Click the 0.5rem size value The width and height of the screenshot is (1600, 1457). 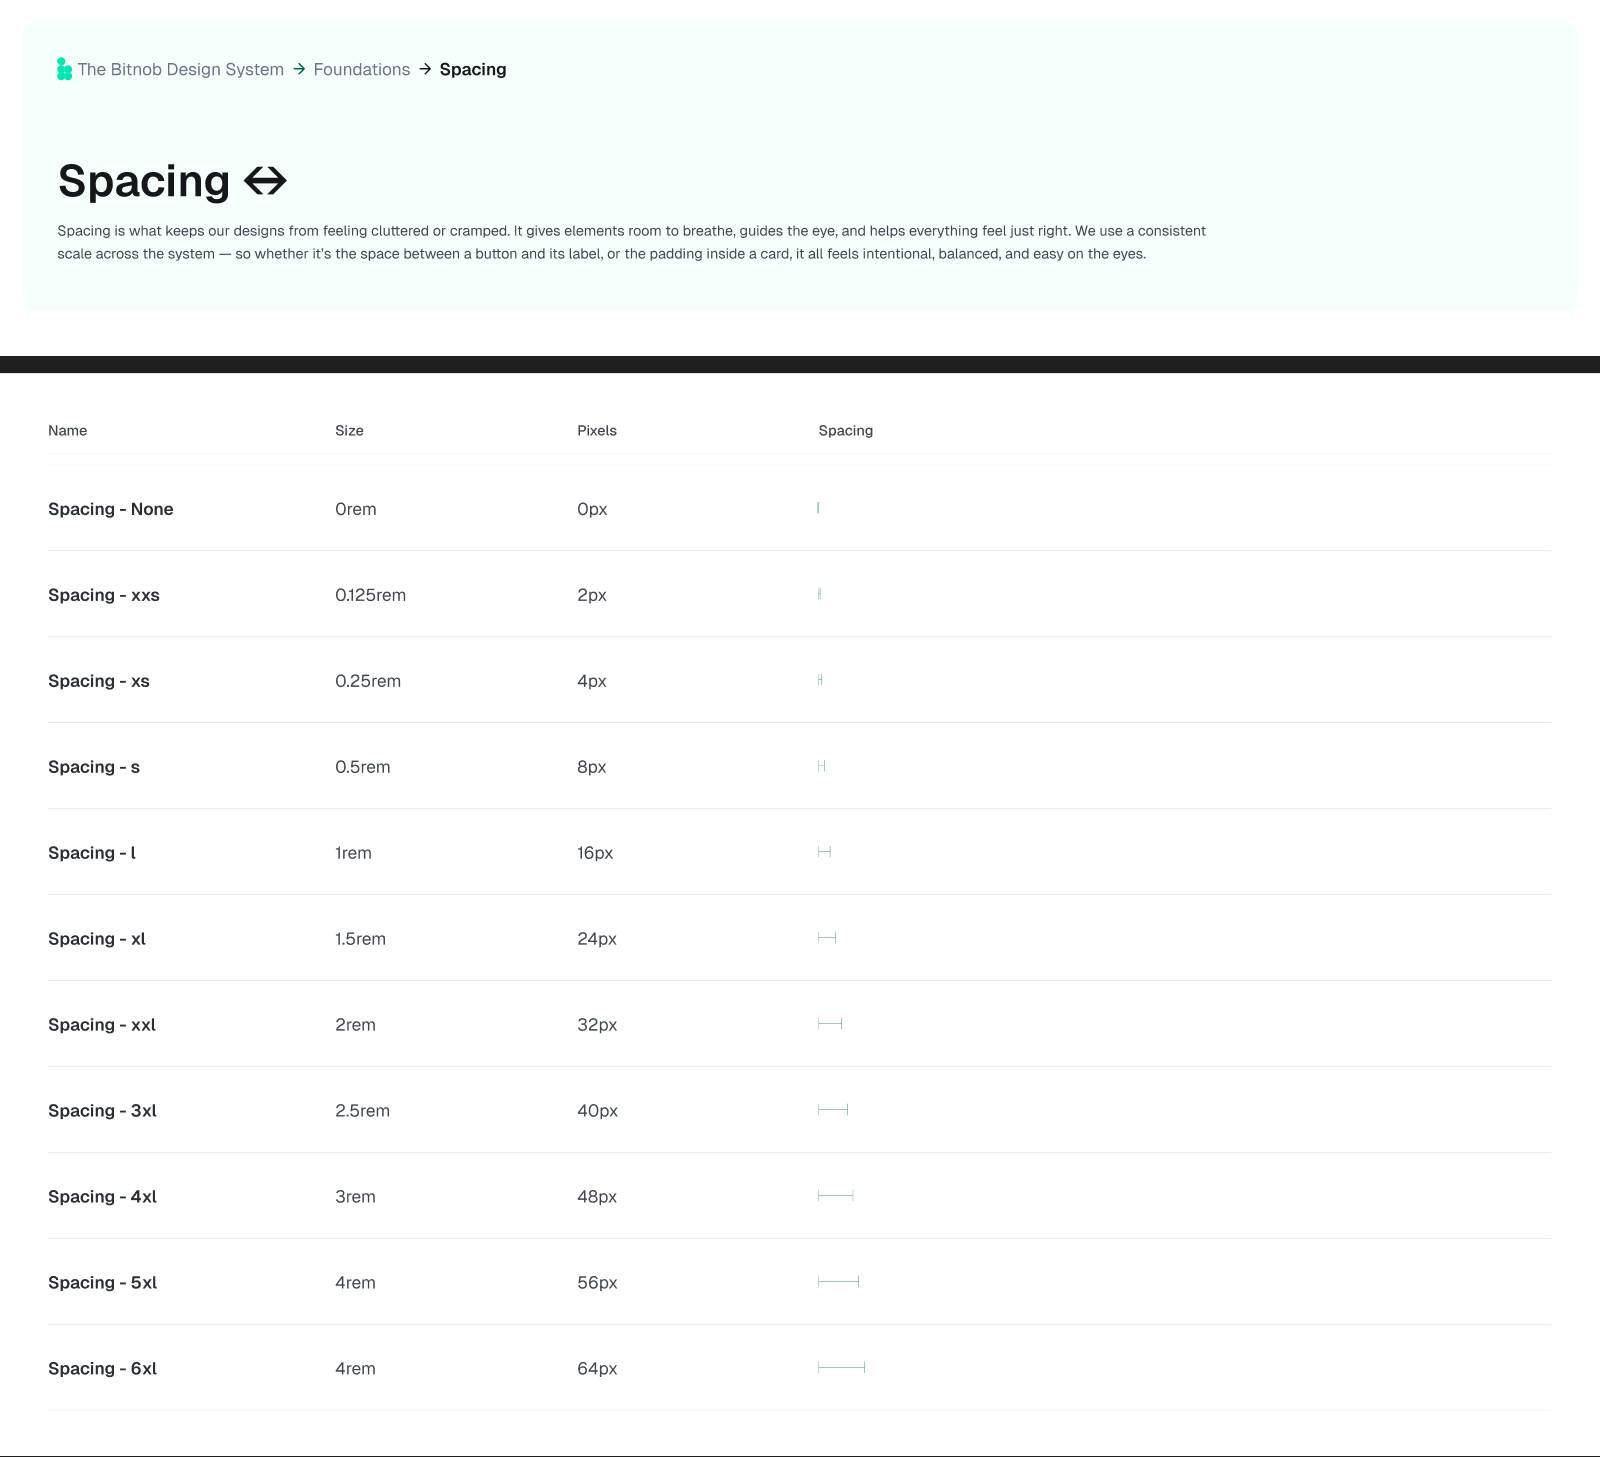[363, 767]
